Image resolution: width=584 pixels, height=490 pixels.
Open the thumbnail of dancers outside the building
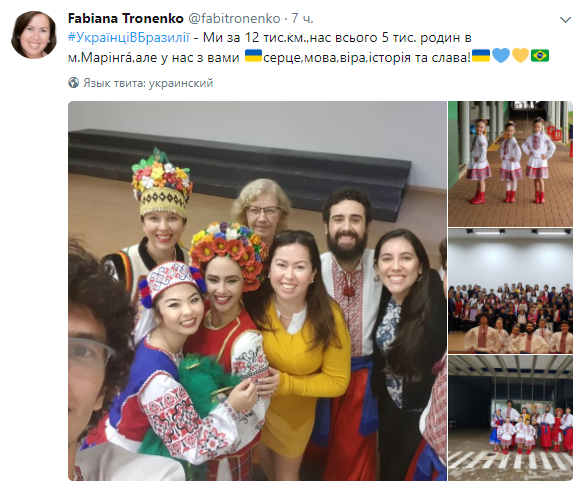[x=510, y=418]
